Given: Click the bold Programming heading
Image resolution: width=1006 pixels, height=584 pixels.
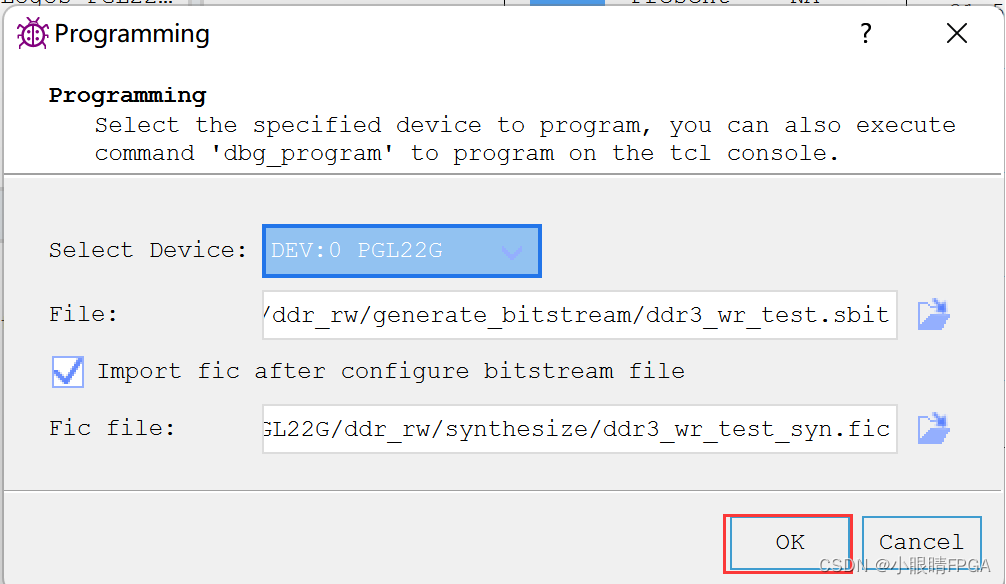Looking at the screenshot, I should 127,95.
